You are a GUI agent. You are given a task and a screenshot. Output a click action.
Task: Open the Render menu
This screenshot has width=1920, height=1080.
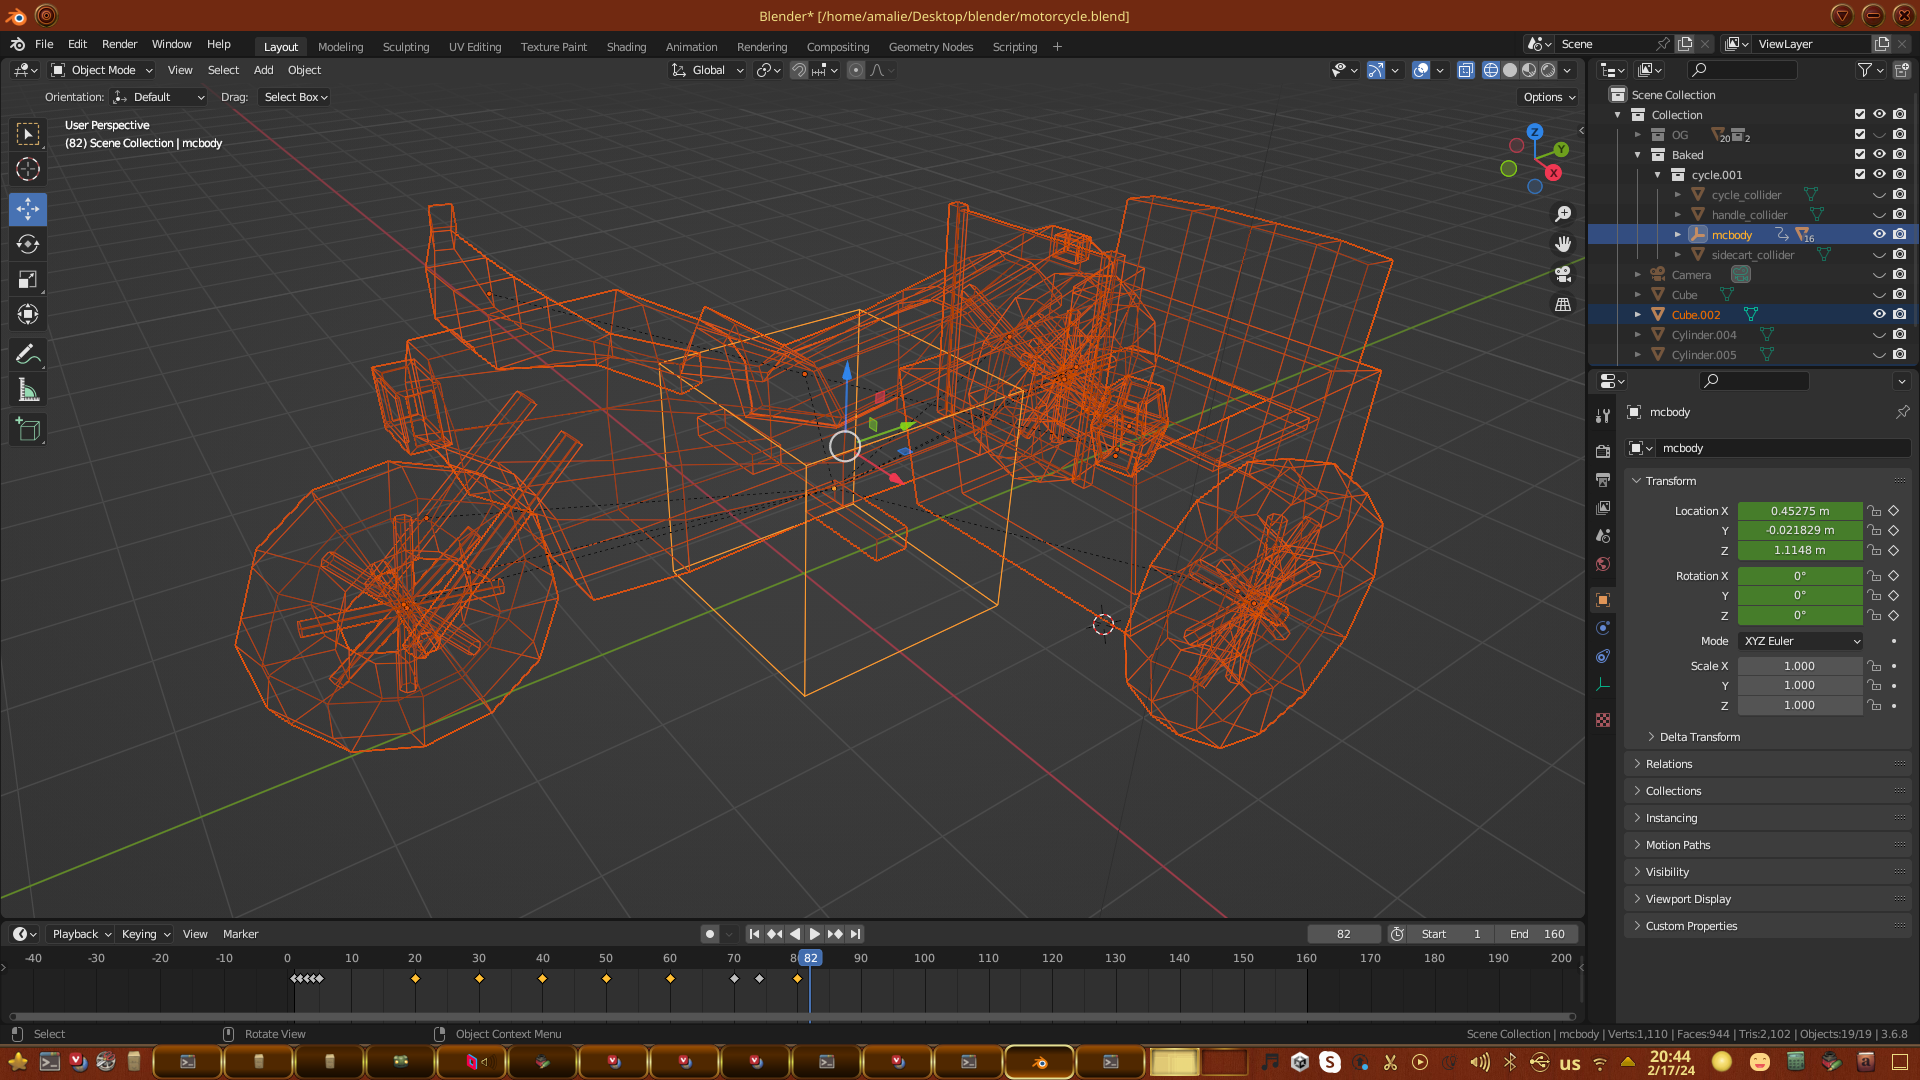pyautogui.click(x=119, y=44)
